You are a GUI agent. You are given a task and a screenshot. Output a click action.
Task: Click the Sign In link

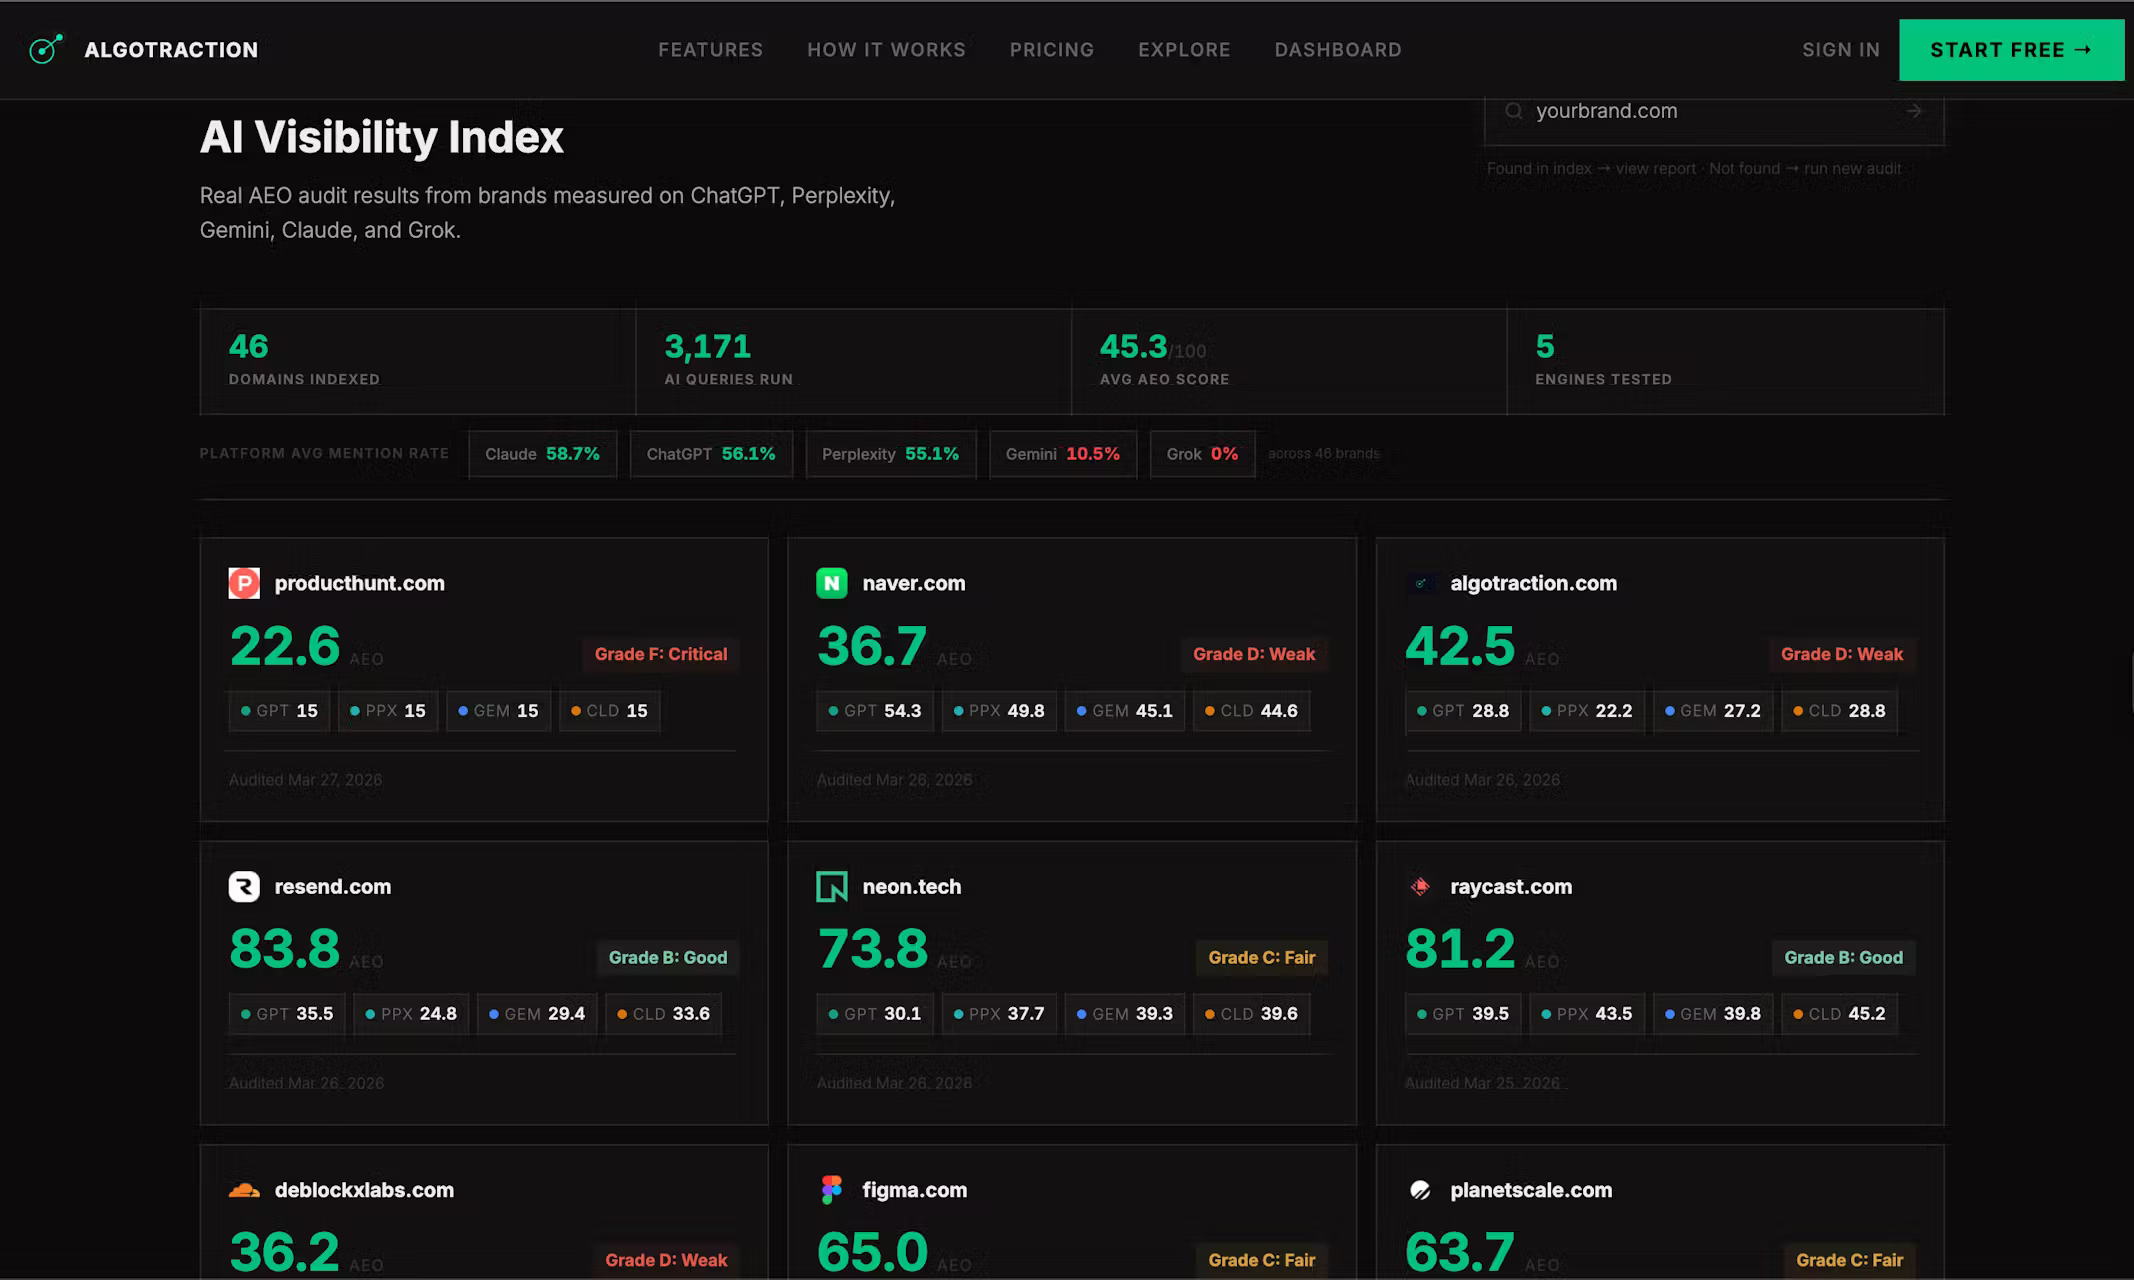point(1841,49)
